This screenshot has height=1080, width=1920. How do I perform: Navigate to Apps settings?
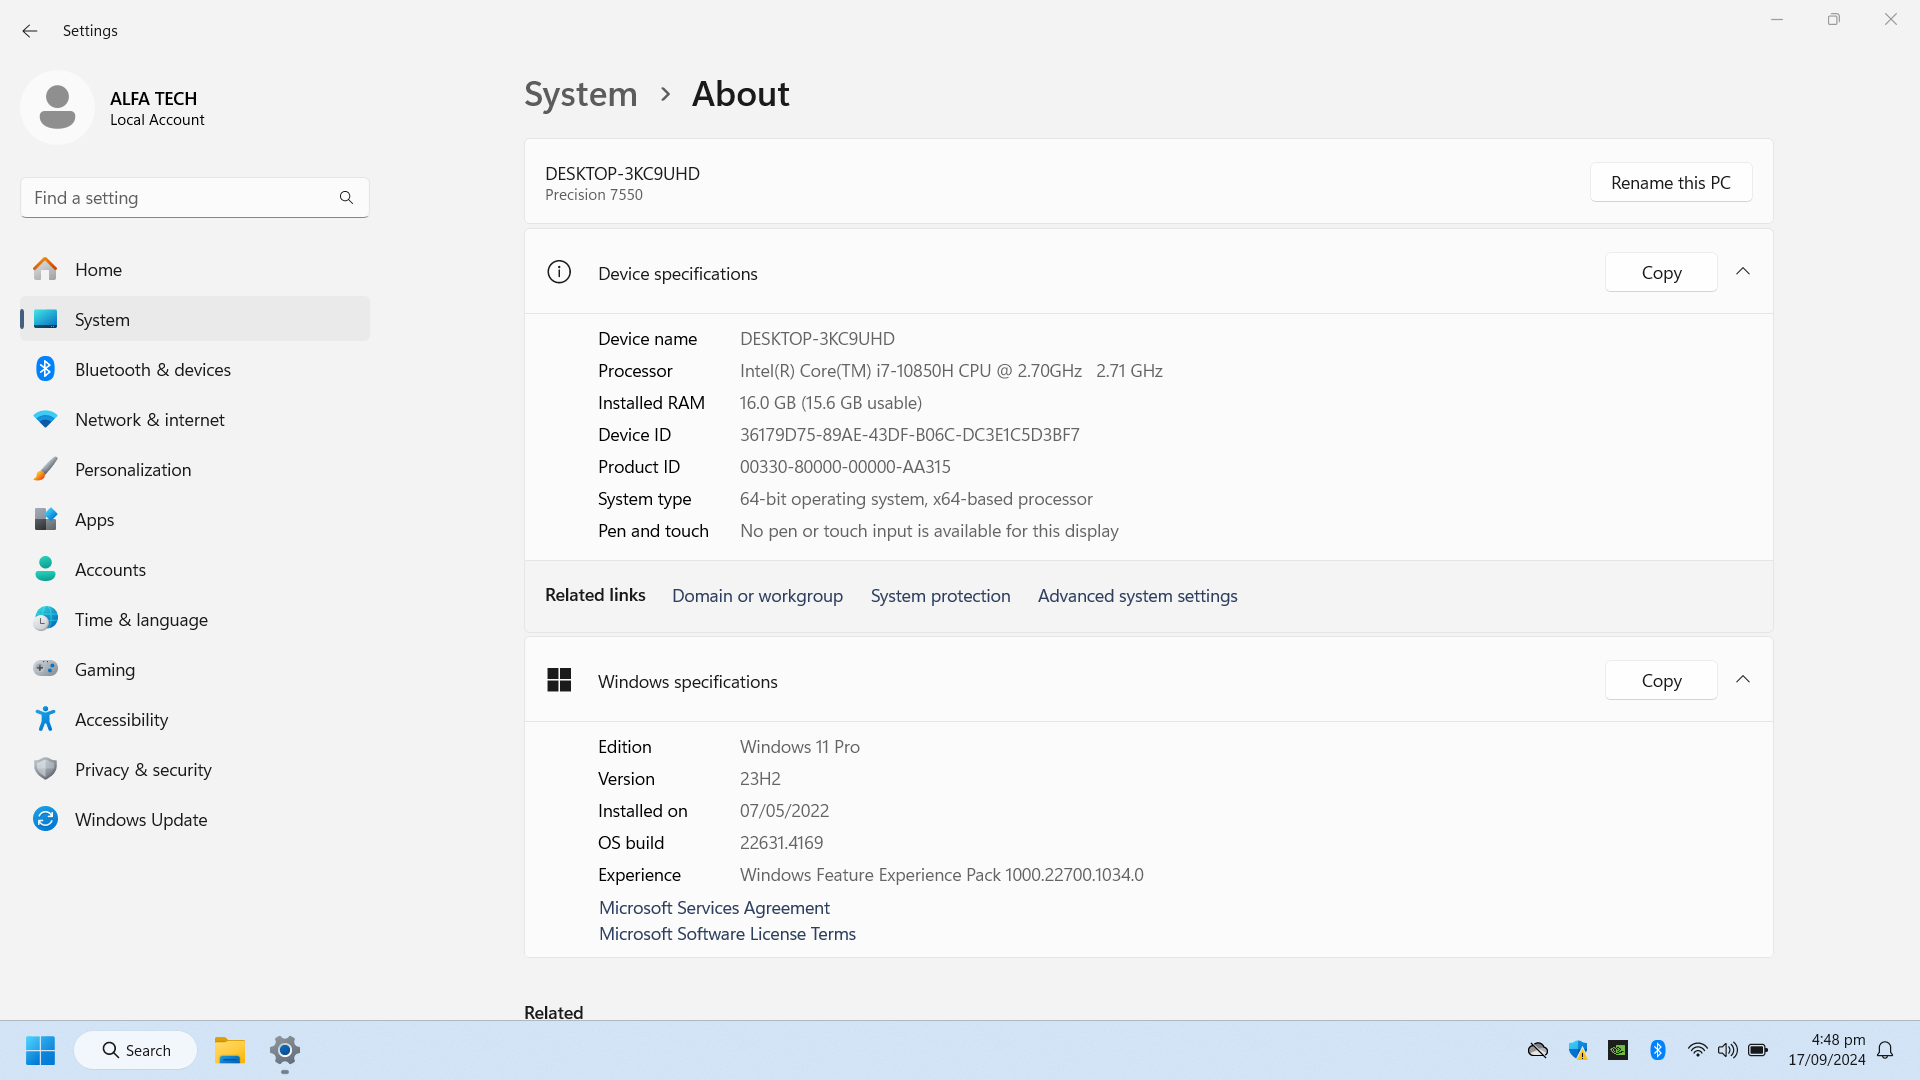tap(195, 519)
